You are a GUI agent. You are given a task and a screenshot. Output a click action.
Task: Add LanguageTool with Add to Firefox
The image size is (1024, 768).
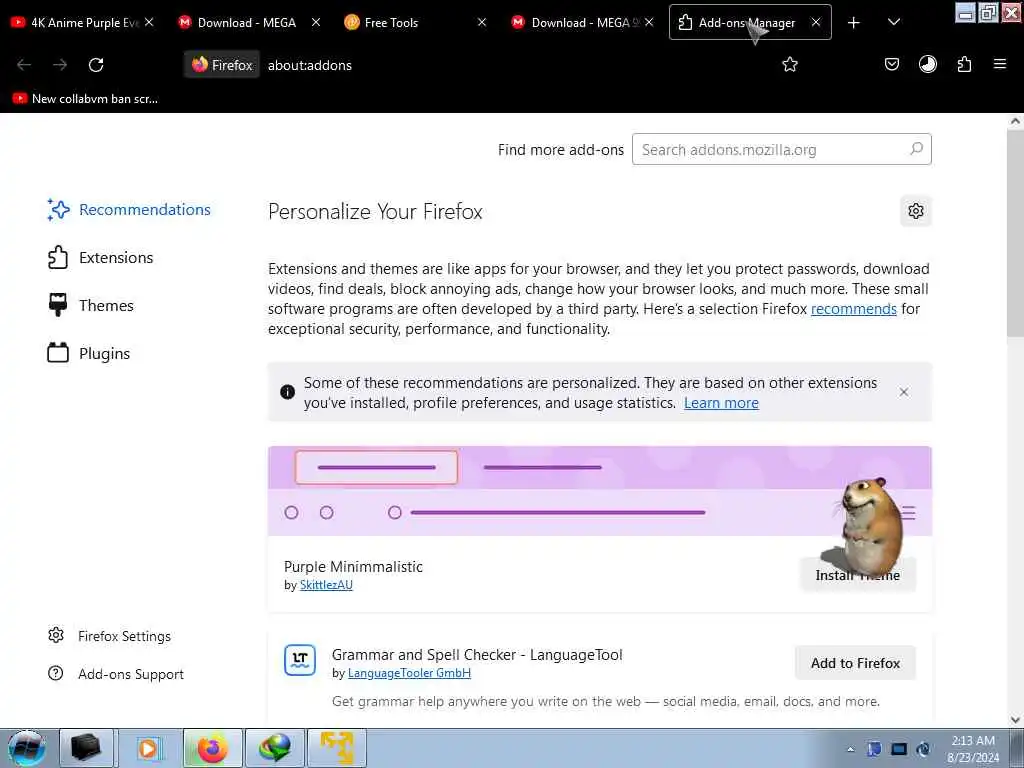pos(855,663)
